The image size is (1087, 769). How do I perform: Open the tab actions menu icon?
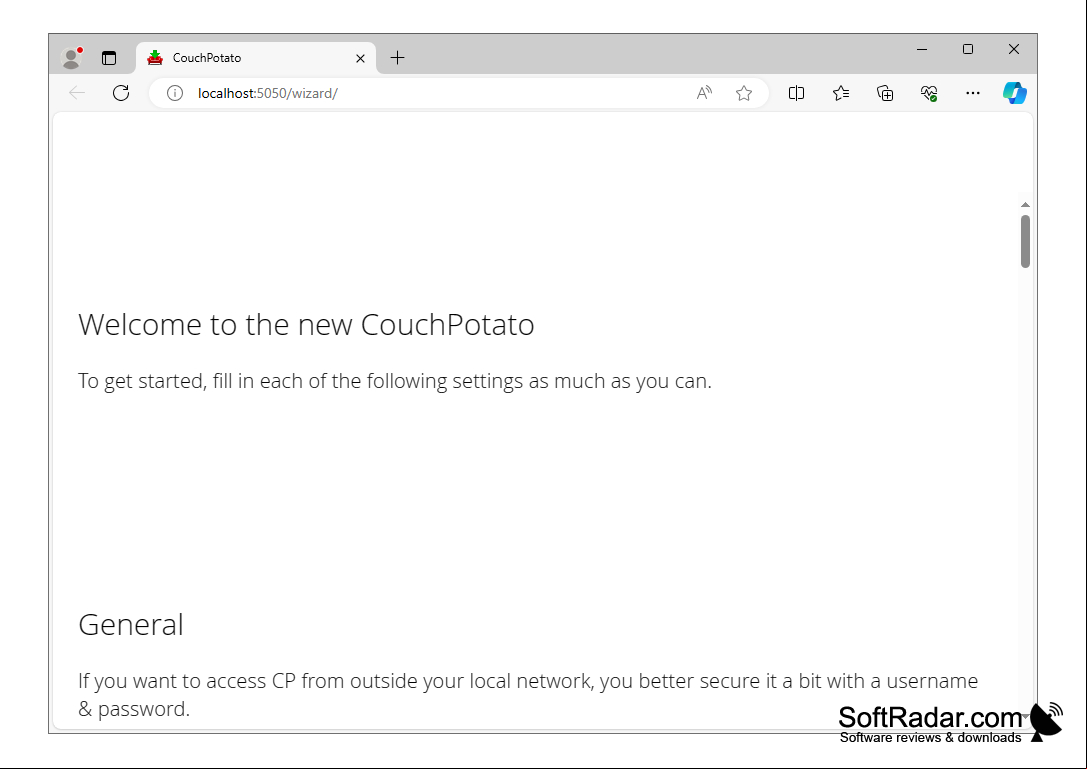coord(109,58)
